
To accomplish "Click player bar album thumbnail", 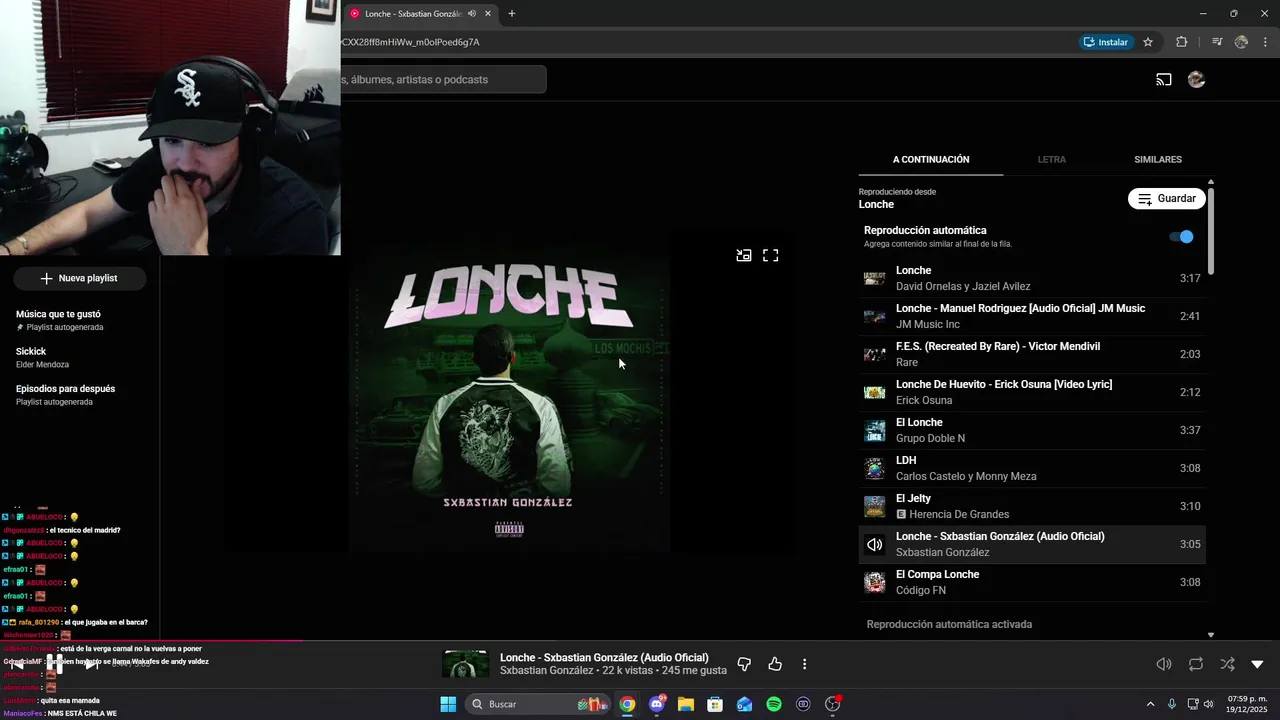I will click(465, 664).
